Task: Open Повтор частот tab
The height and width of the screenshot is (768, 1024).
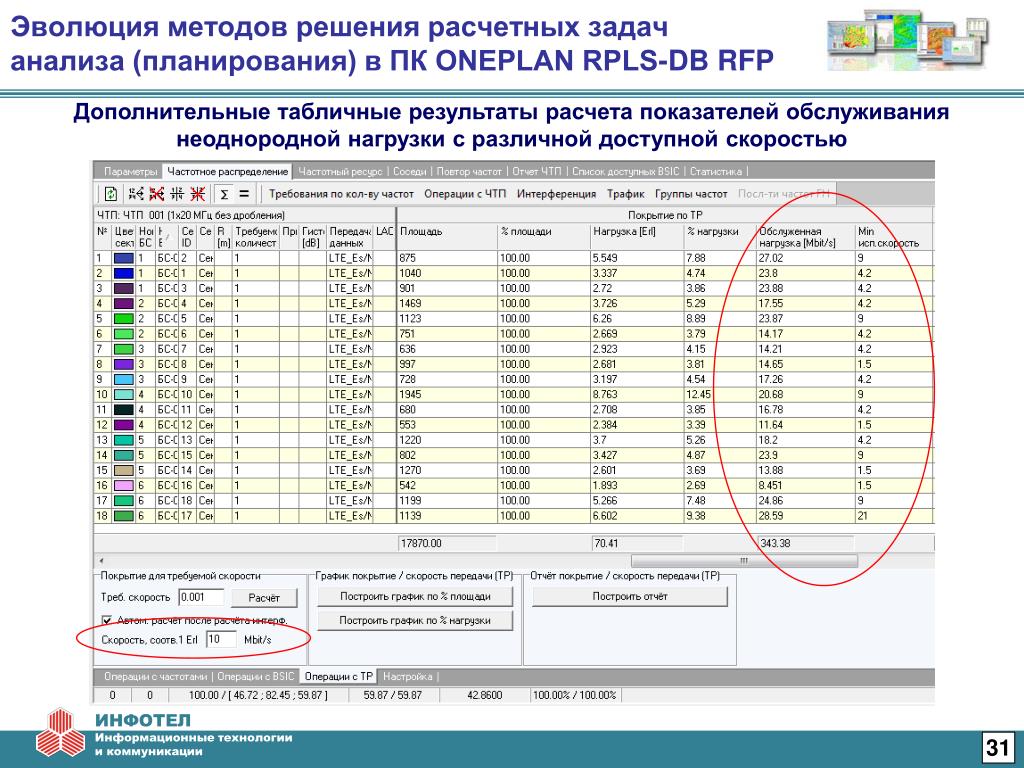Action: coord(469,172)
